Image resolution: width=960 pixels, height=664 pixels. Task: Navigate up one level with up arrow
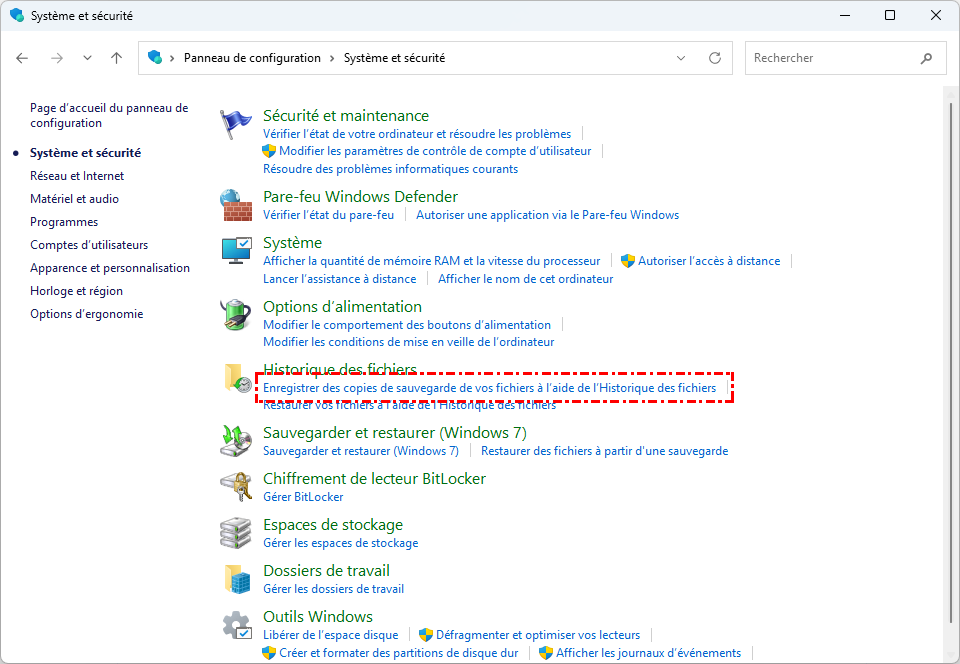point(116,58)
